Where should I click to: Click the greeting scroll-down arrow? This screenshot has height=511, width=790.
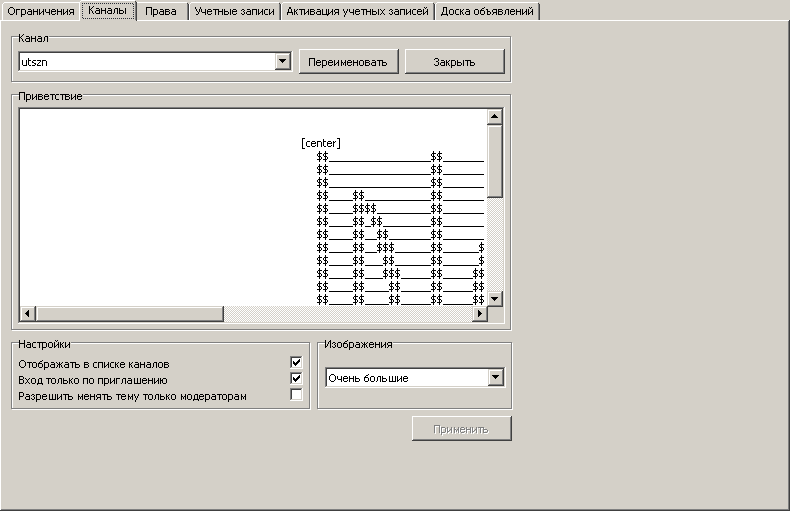coord(494,298)
